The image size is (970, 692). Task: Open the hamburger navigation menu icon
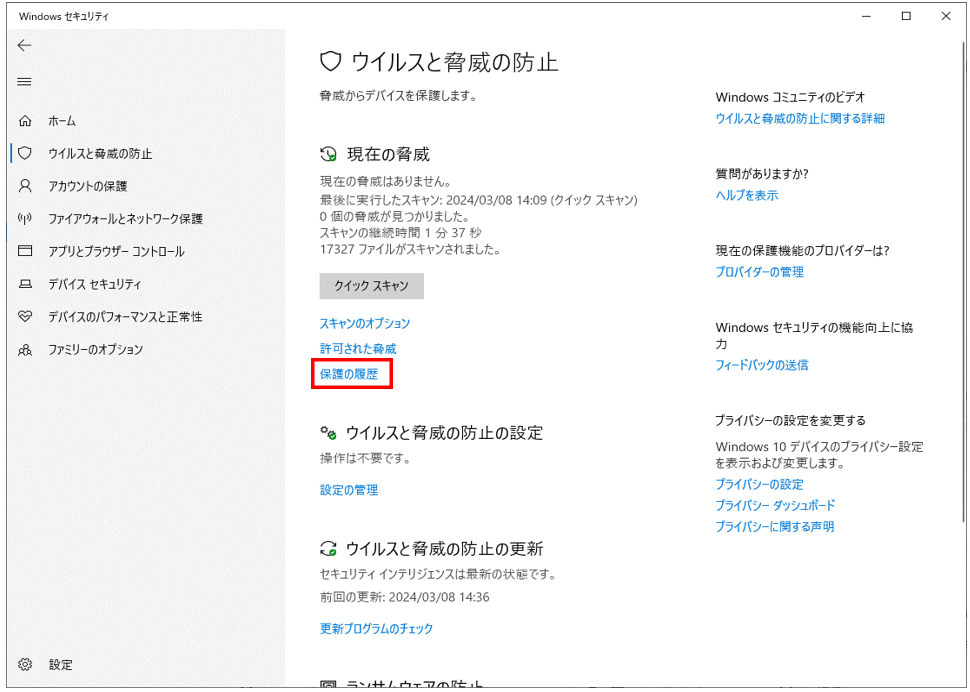pos(24,82)
